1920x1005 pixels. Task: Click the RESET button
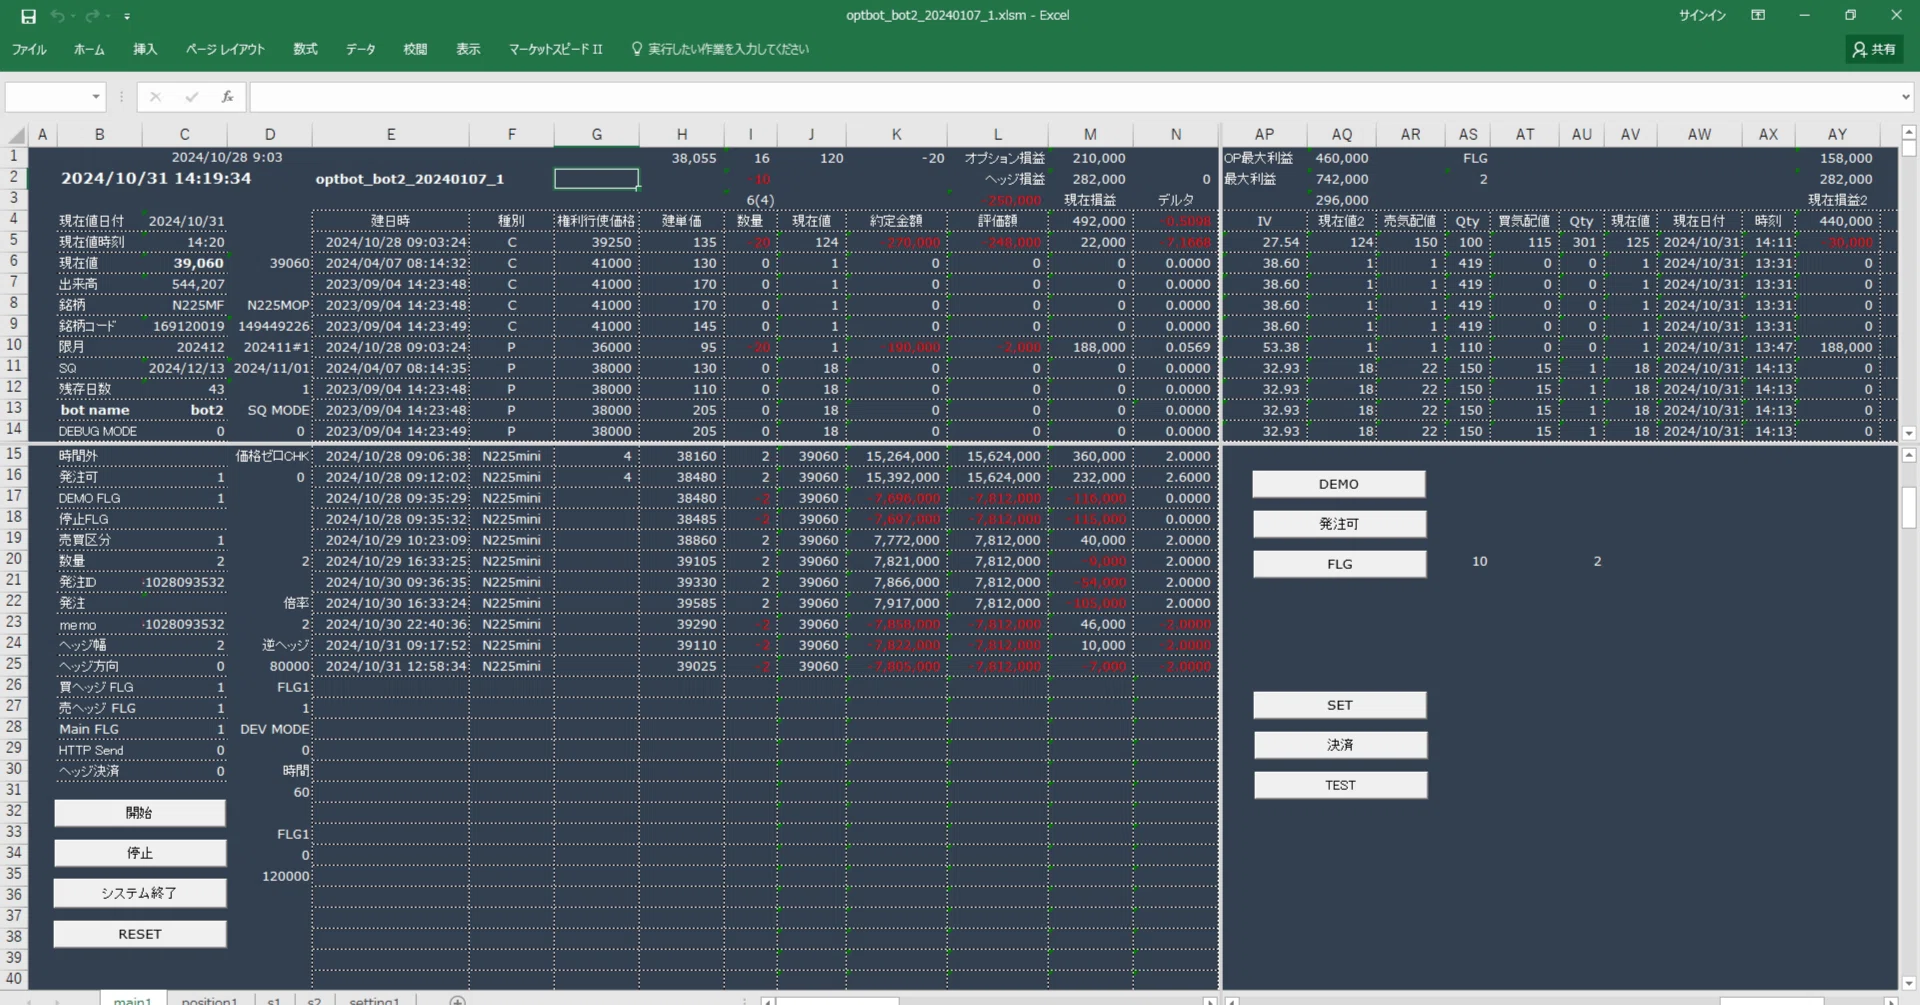click(140, 934)
